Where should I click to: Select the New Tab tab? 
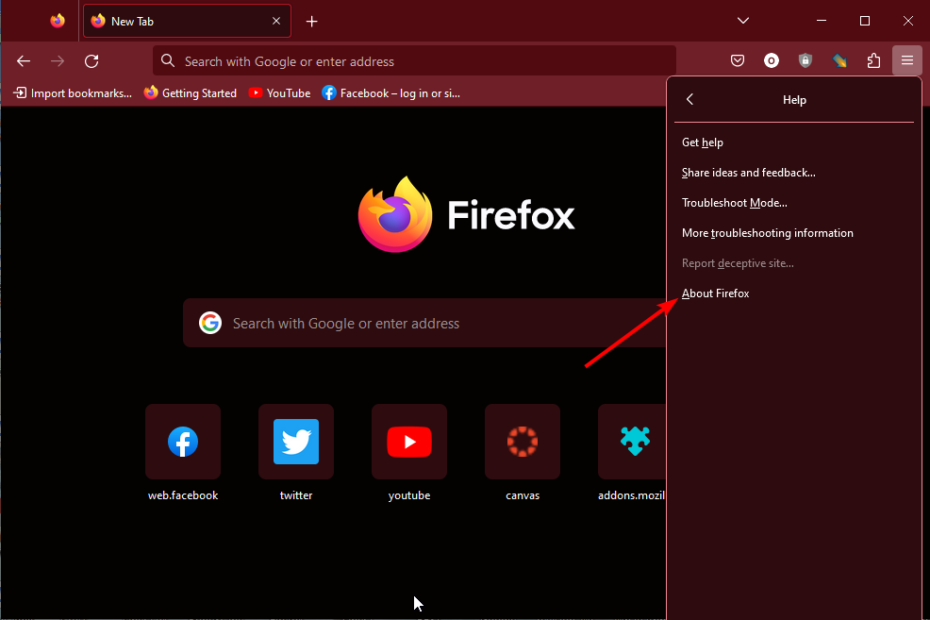pos(187,21)
